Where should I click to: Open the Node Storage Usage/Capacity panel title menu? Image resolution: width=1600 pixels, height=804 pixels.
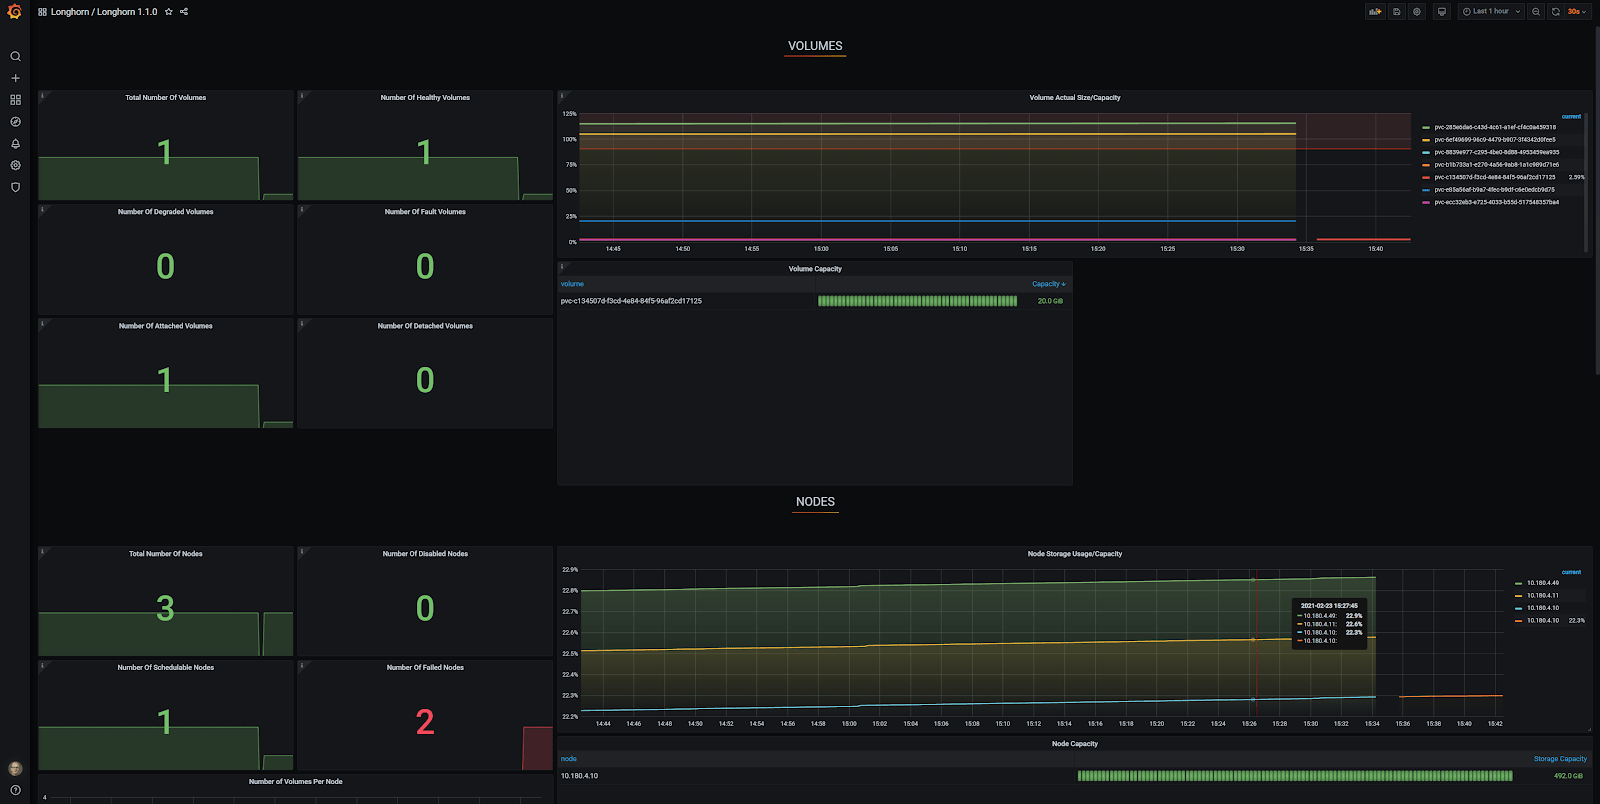click(x=1074, y=554)
